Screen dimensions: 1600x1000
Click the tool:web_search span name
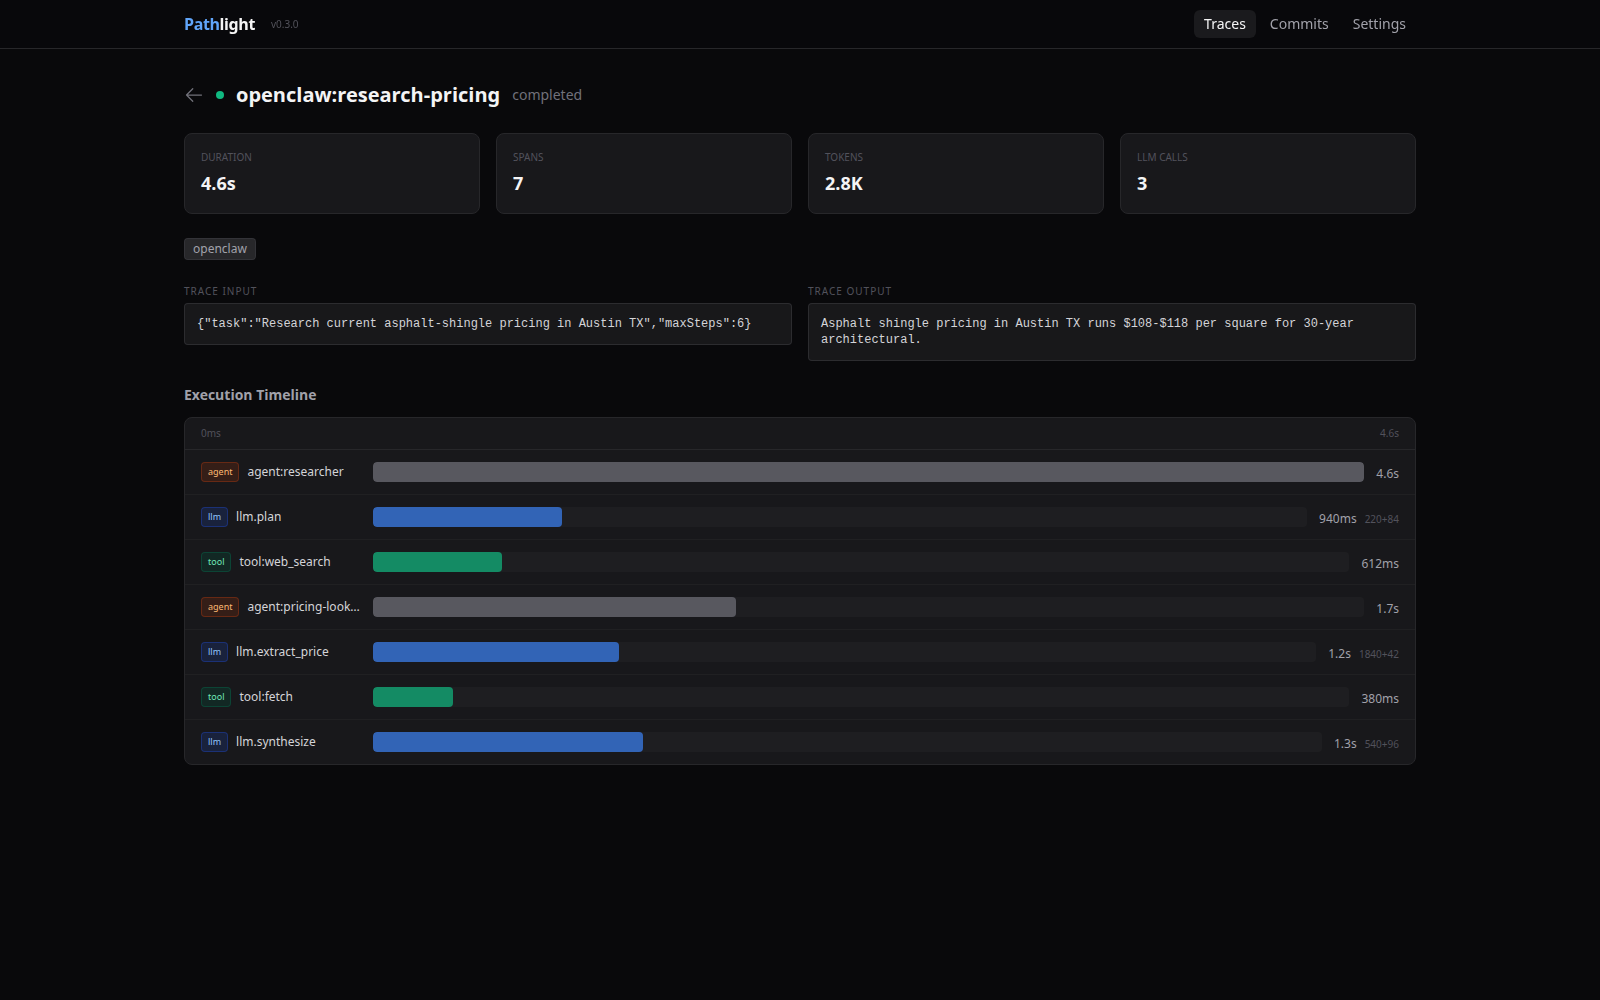[x=285, y=562]
